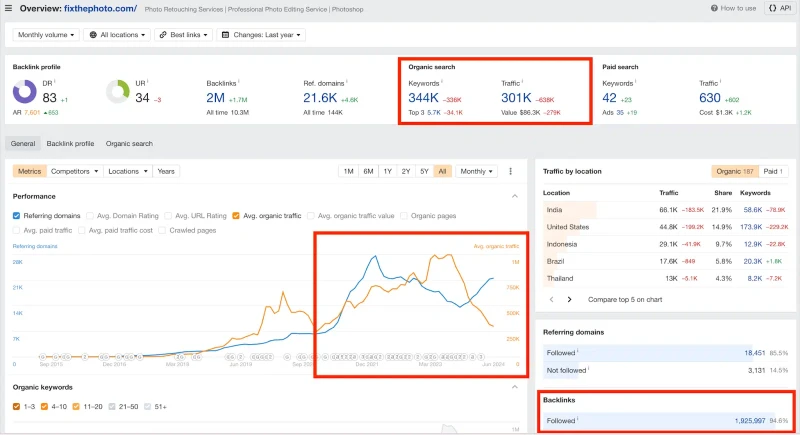The height and width of the screenshot is (435, 800).
Task: Click the DR donut chart icon
Action: (x=24, y=92)
